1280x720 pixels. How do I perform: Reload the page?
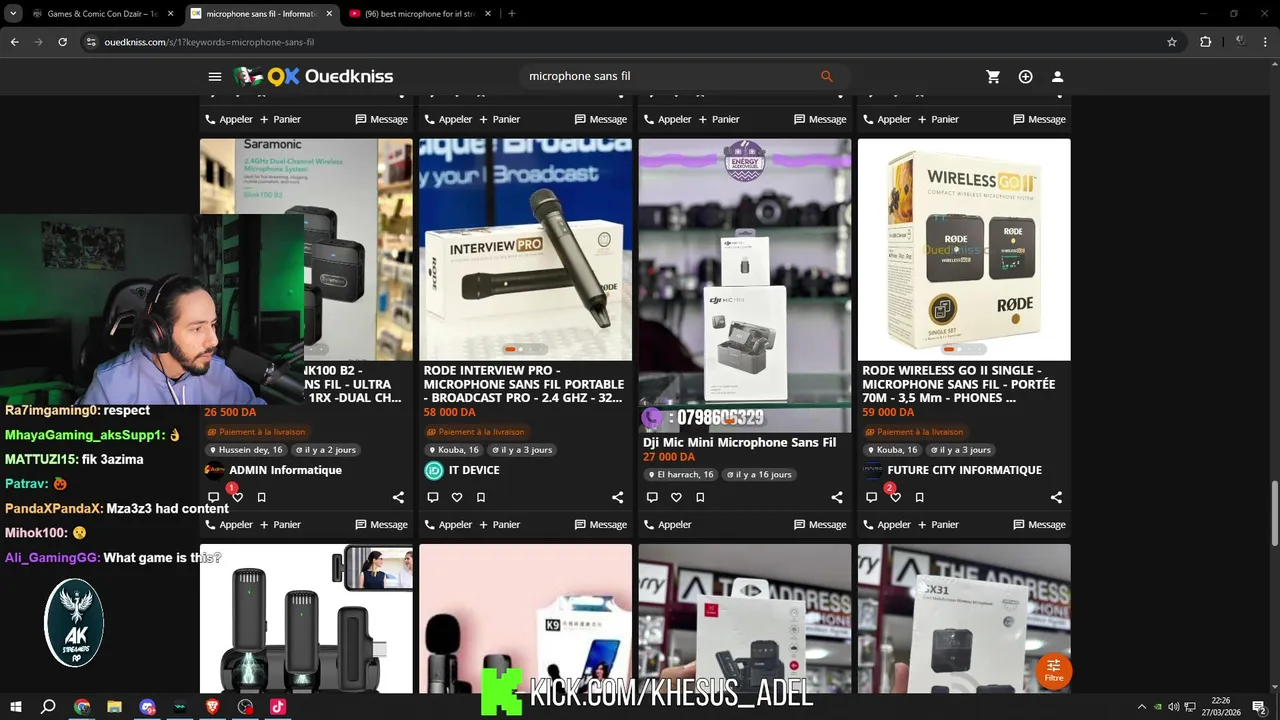[x=62, y=42]
